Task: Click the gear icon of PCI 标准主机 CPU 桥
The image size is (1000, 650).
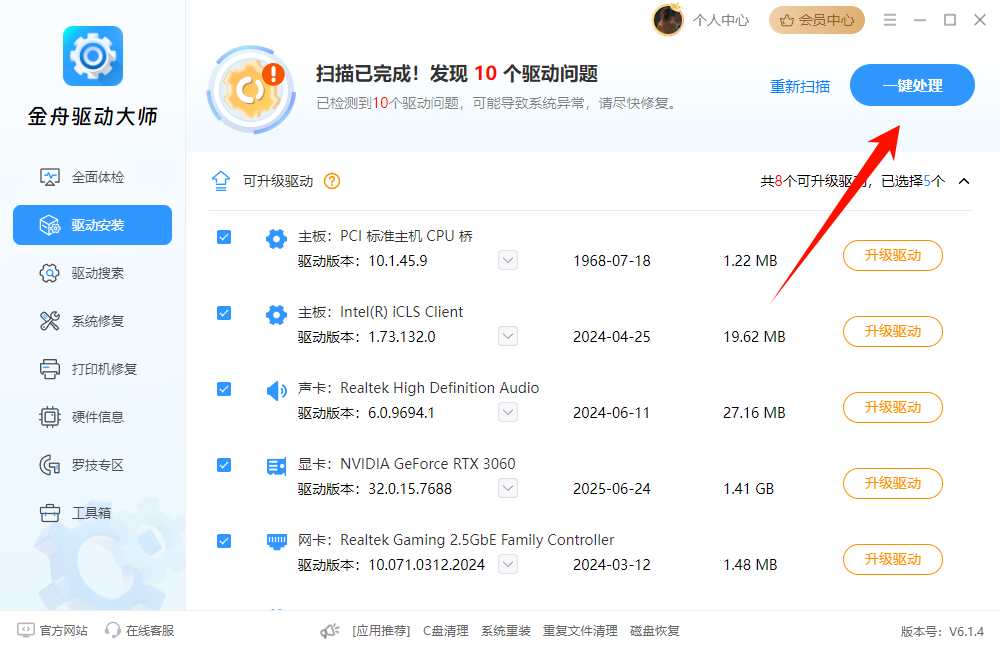Action: [x=276, y=239]
